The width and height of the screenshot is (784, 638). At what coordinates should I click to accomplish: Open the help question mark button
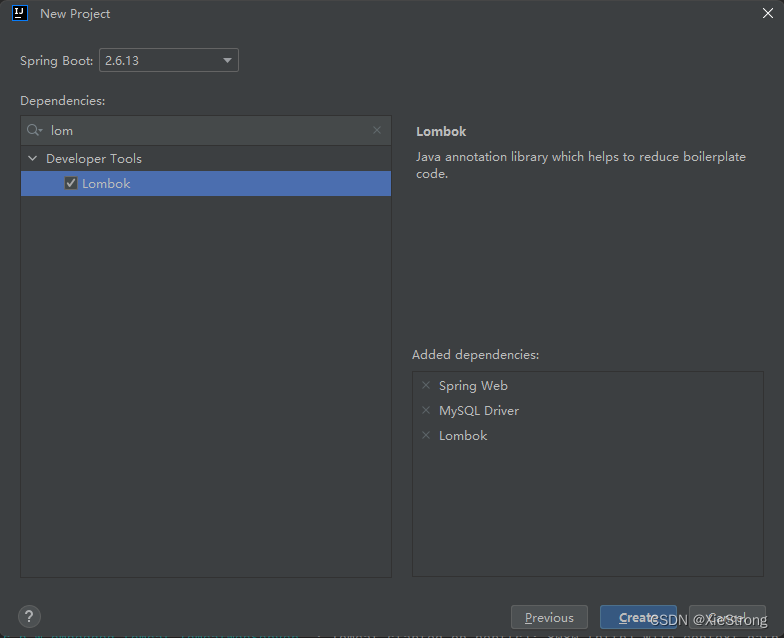pos(30,616)
